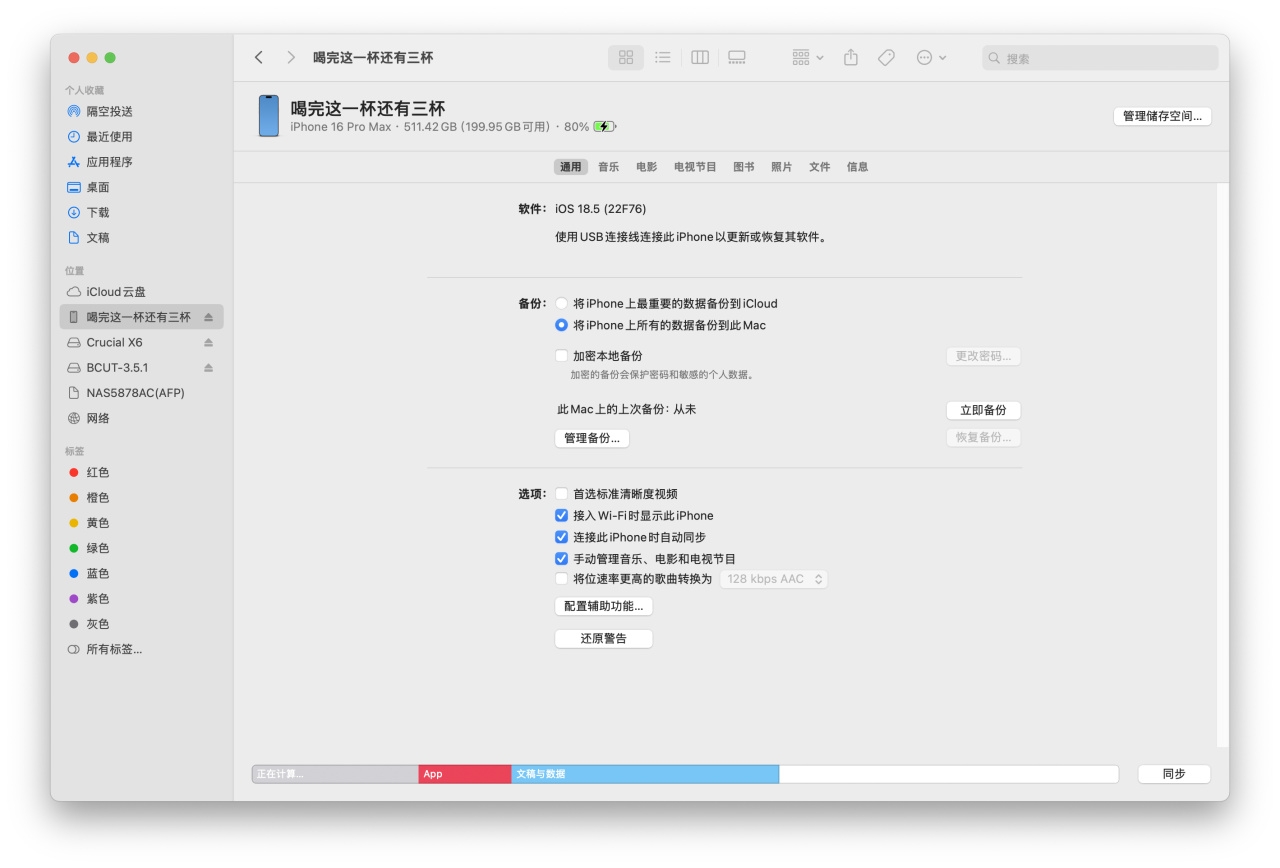Eject the Crucial X6 drive
1280x868 pixels.
pyautogui.click(x=209, y=342)
